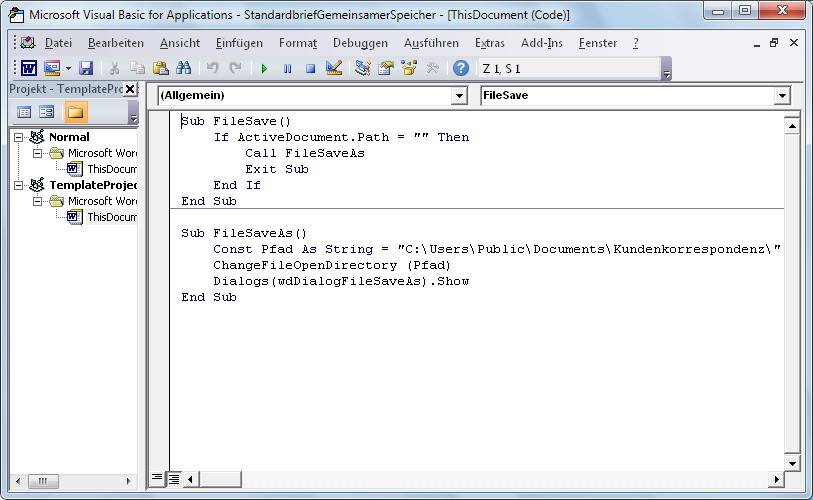Close the Project Explorer panel
Image resolution: width=813 pixels, height=500 pixels.
point(130,89)
